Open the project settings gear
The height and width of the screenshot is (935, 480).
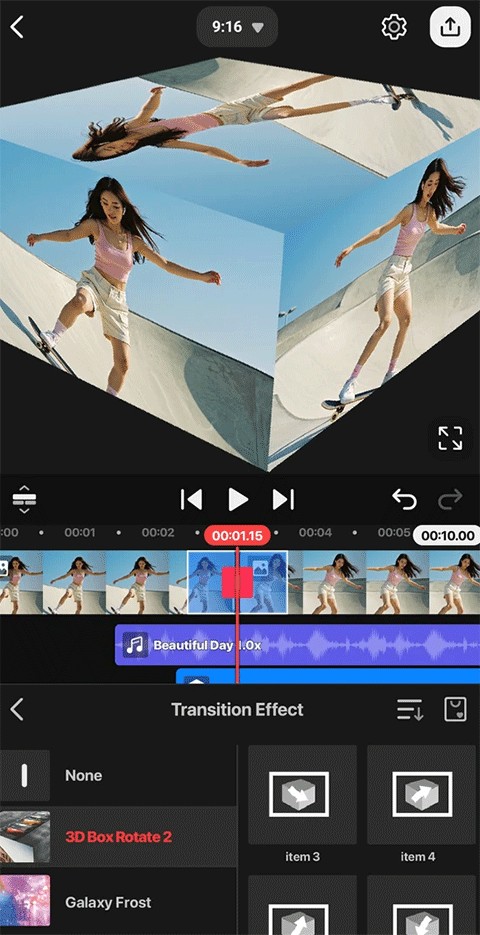394,27
